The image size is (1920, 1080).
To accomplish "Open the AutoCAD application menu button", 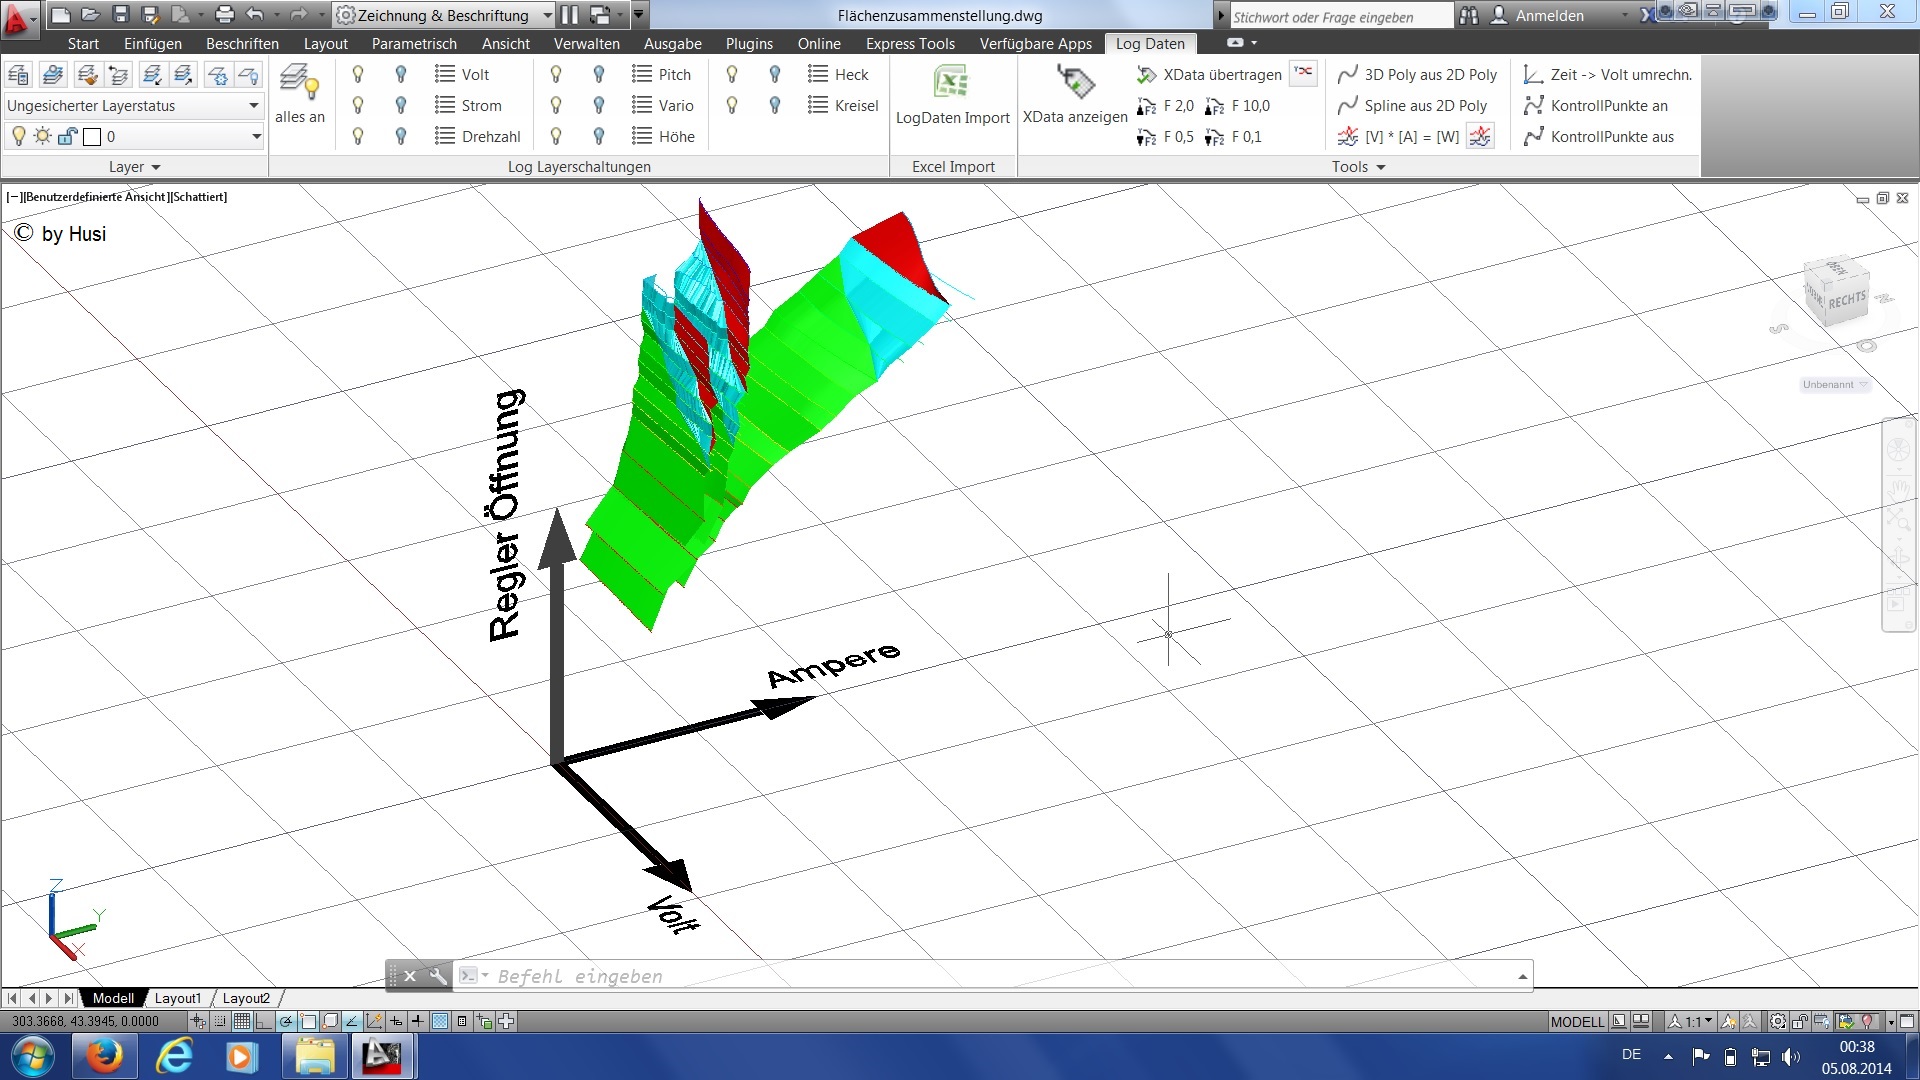I will pos(18,18).
